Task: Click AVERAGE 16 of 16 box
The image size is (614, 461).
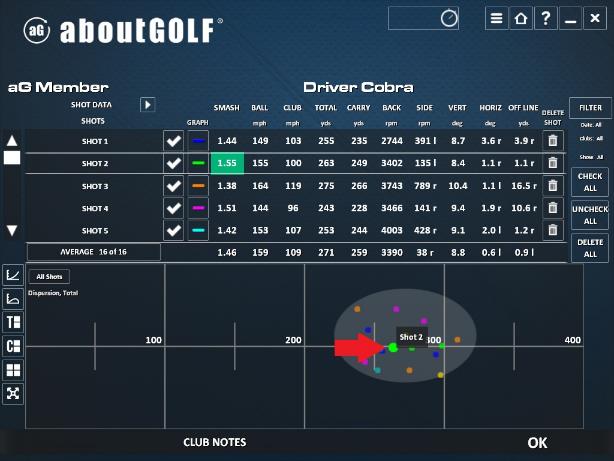Action: tap(94, 252)
